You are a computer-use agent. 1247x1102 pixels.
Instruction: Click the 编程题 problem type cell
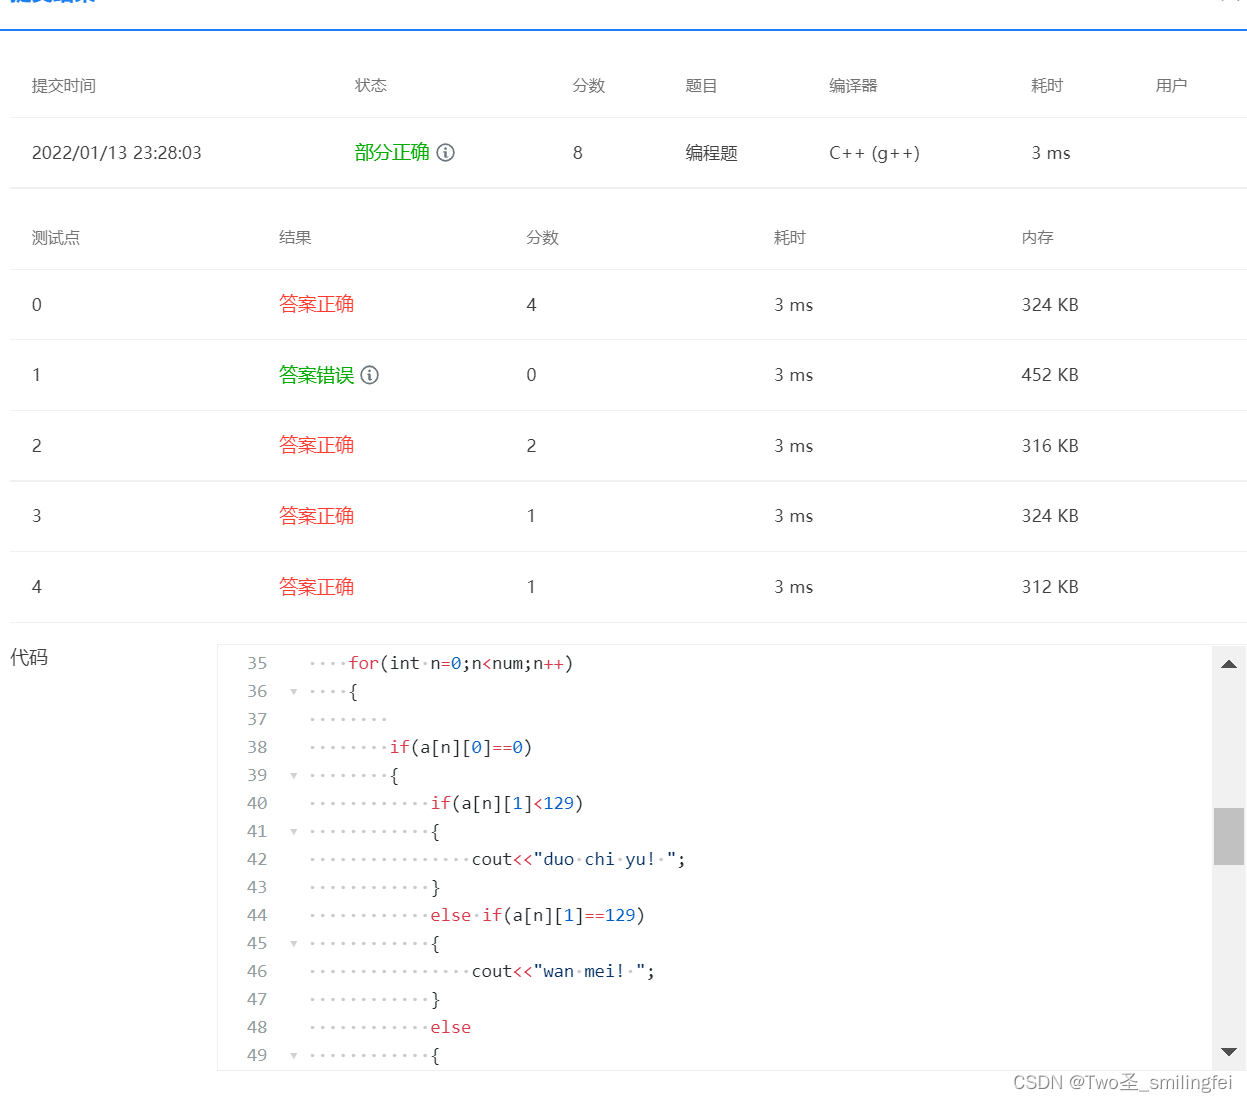pyautogui.click(x=711, y=153)
